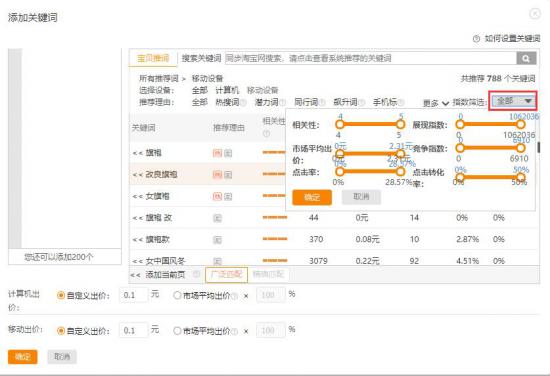Toggle 精确匹配 match mode

pyautogui.click(x=268, y=275)
